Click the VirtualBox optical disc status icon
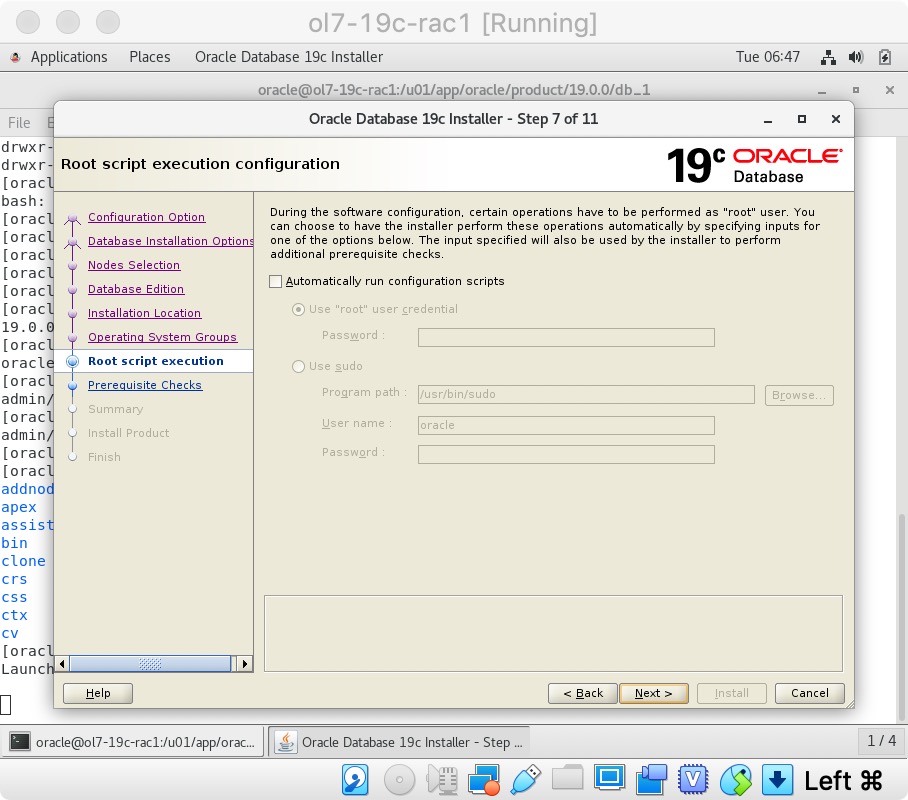908x800 pixels. tap(400, 780)
